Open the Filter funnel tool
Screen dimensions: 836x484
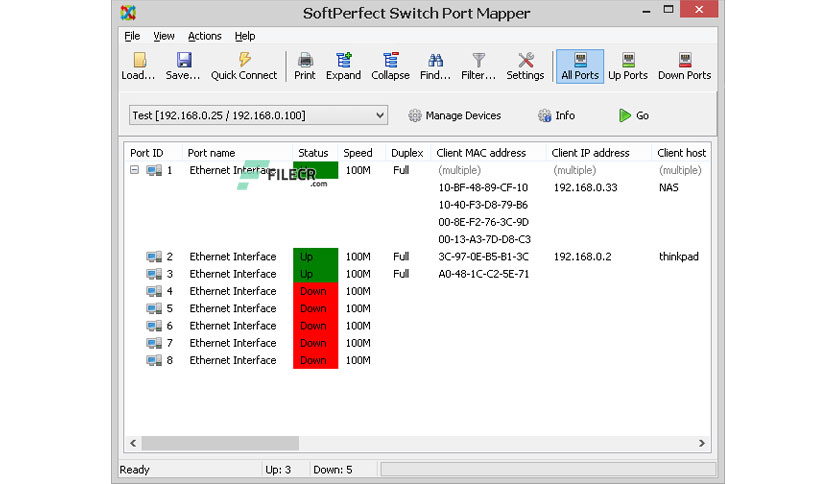click(x=478, y=66)
